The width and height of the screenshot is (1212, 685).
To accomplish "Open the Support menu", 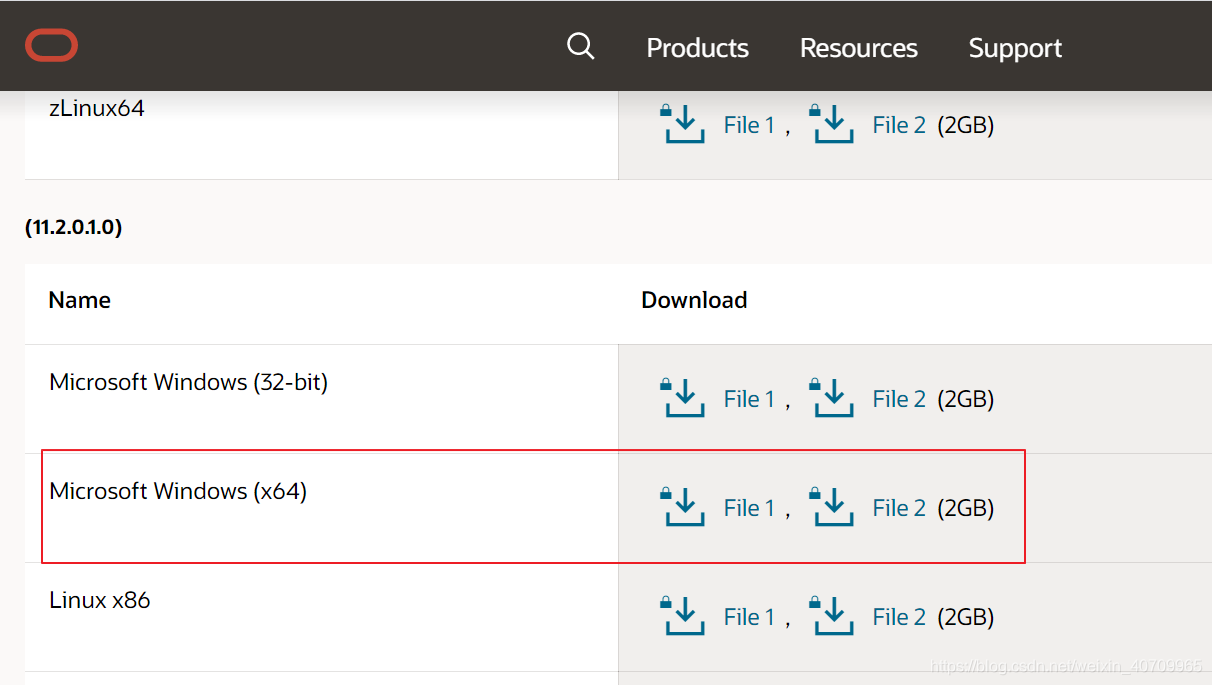I will [1015, 49].
